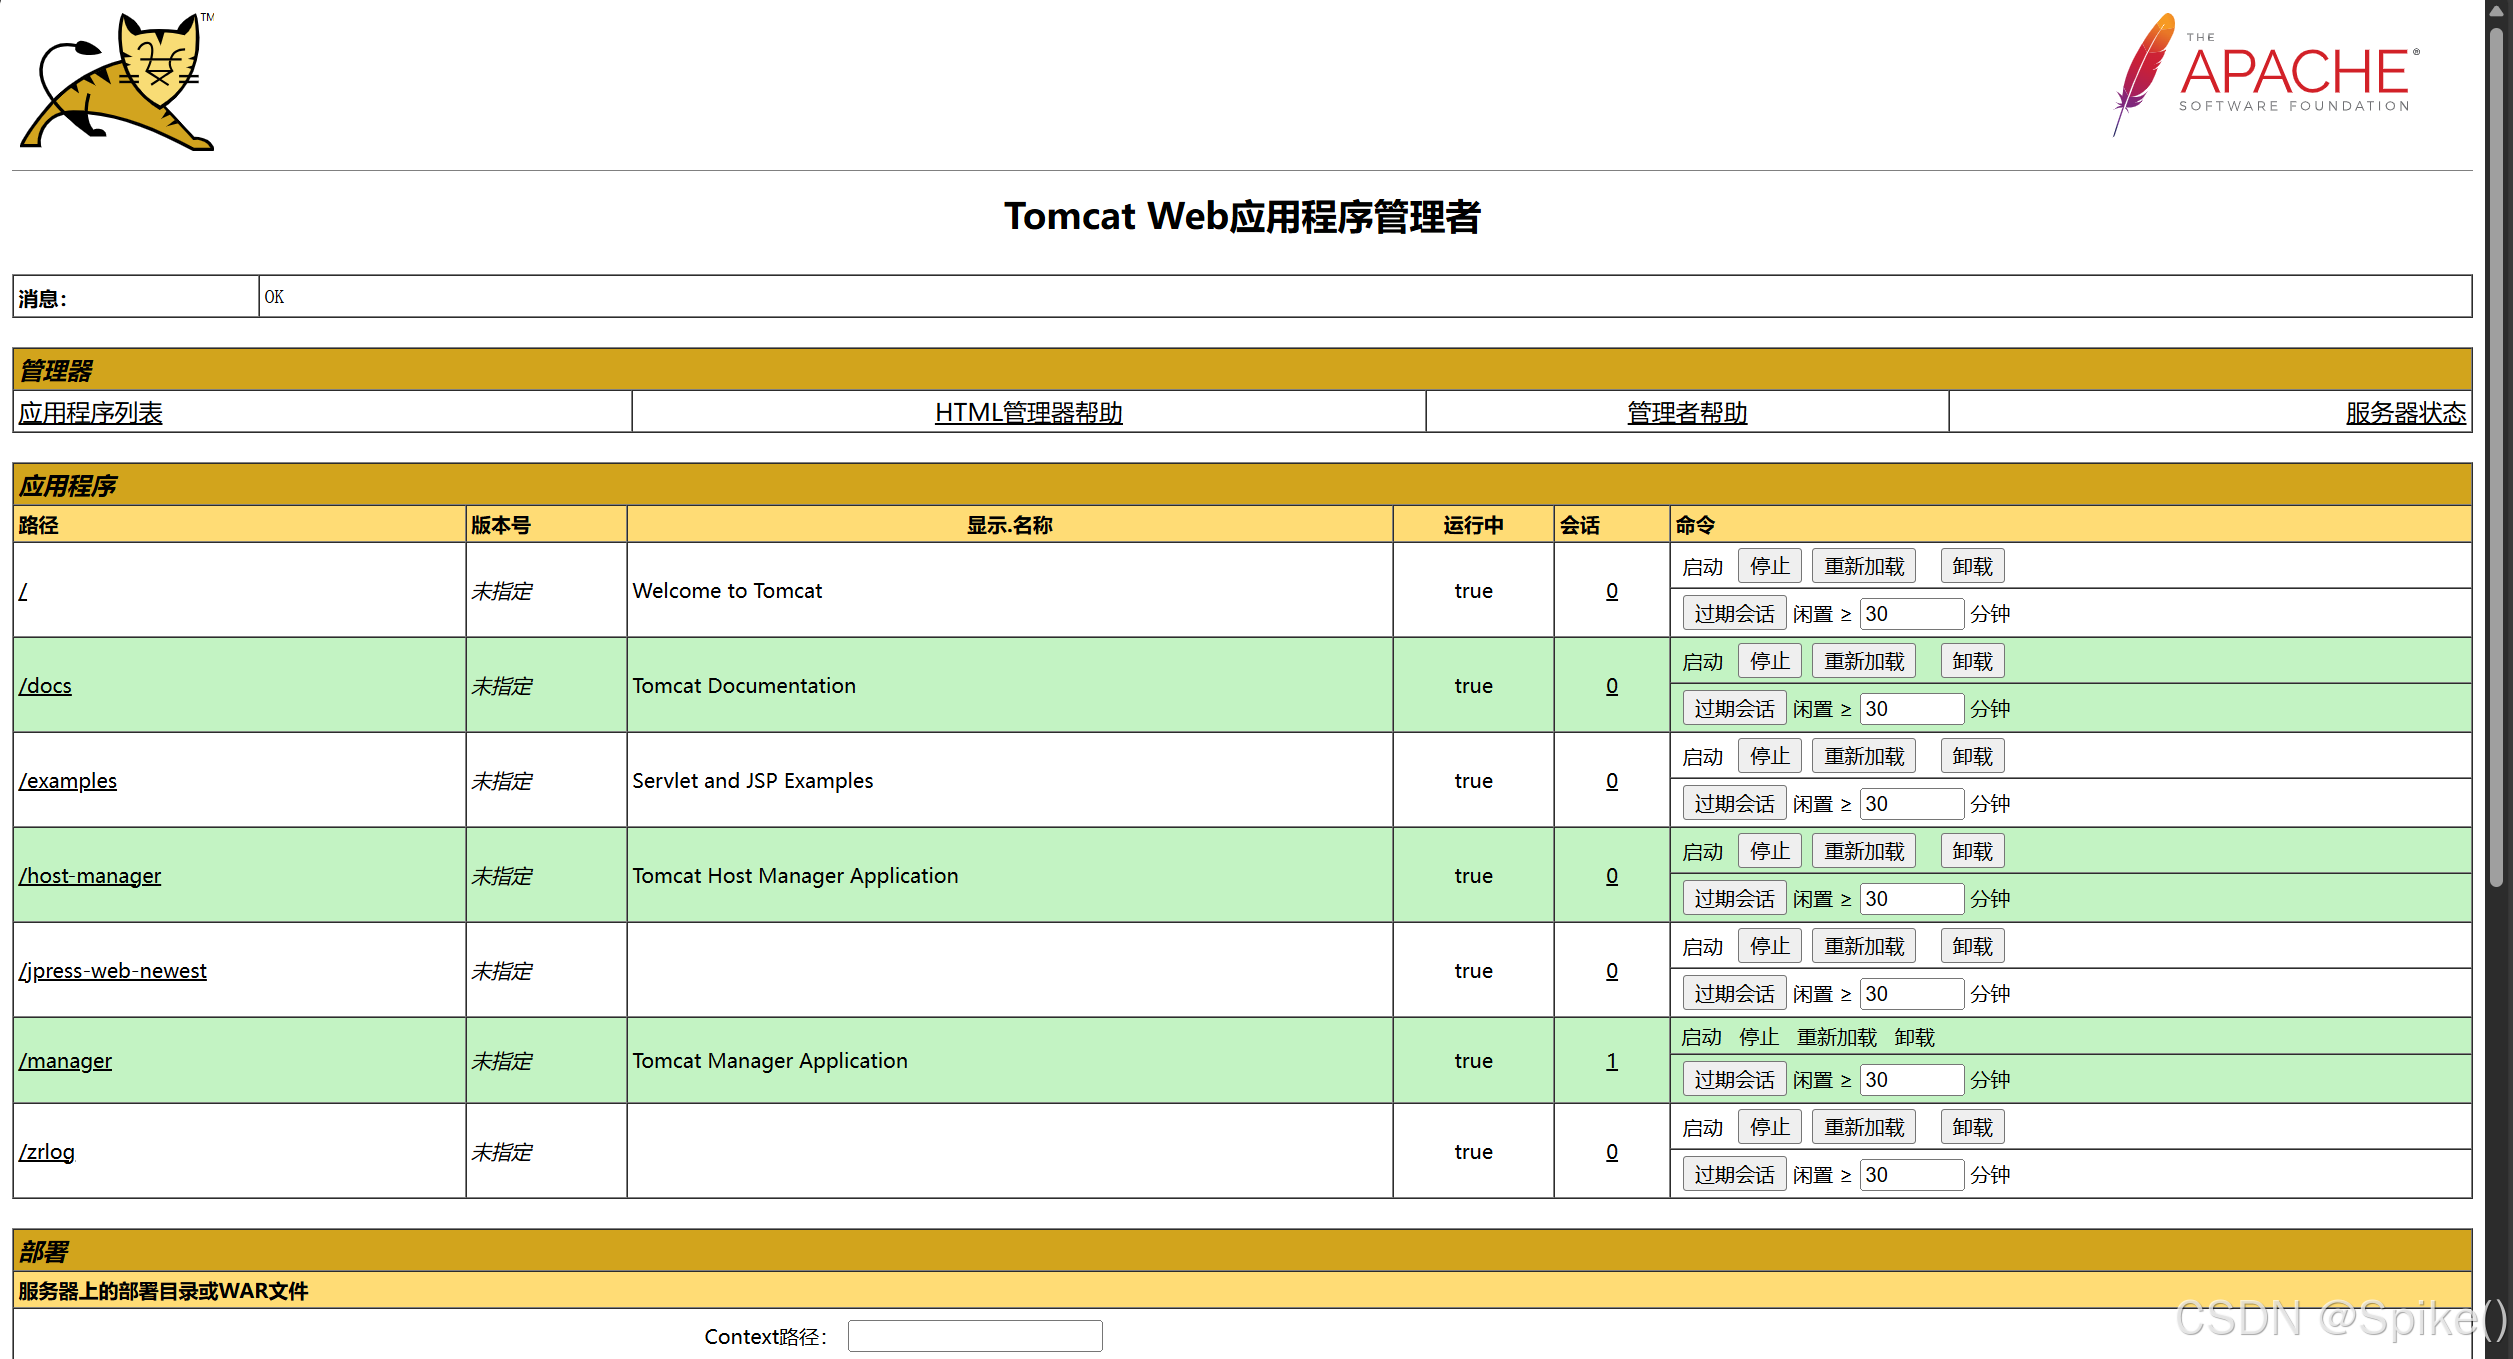The width and height of the screenshot is (2513, 1359).
Task: Stop the /examples application
Action: tap(1769, 756)
